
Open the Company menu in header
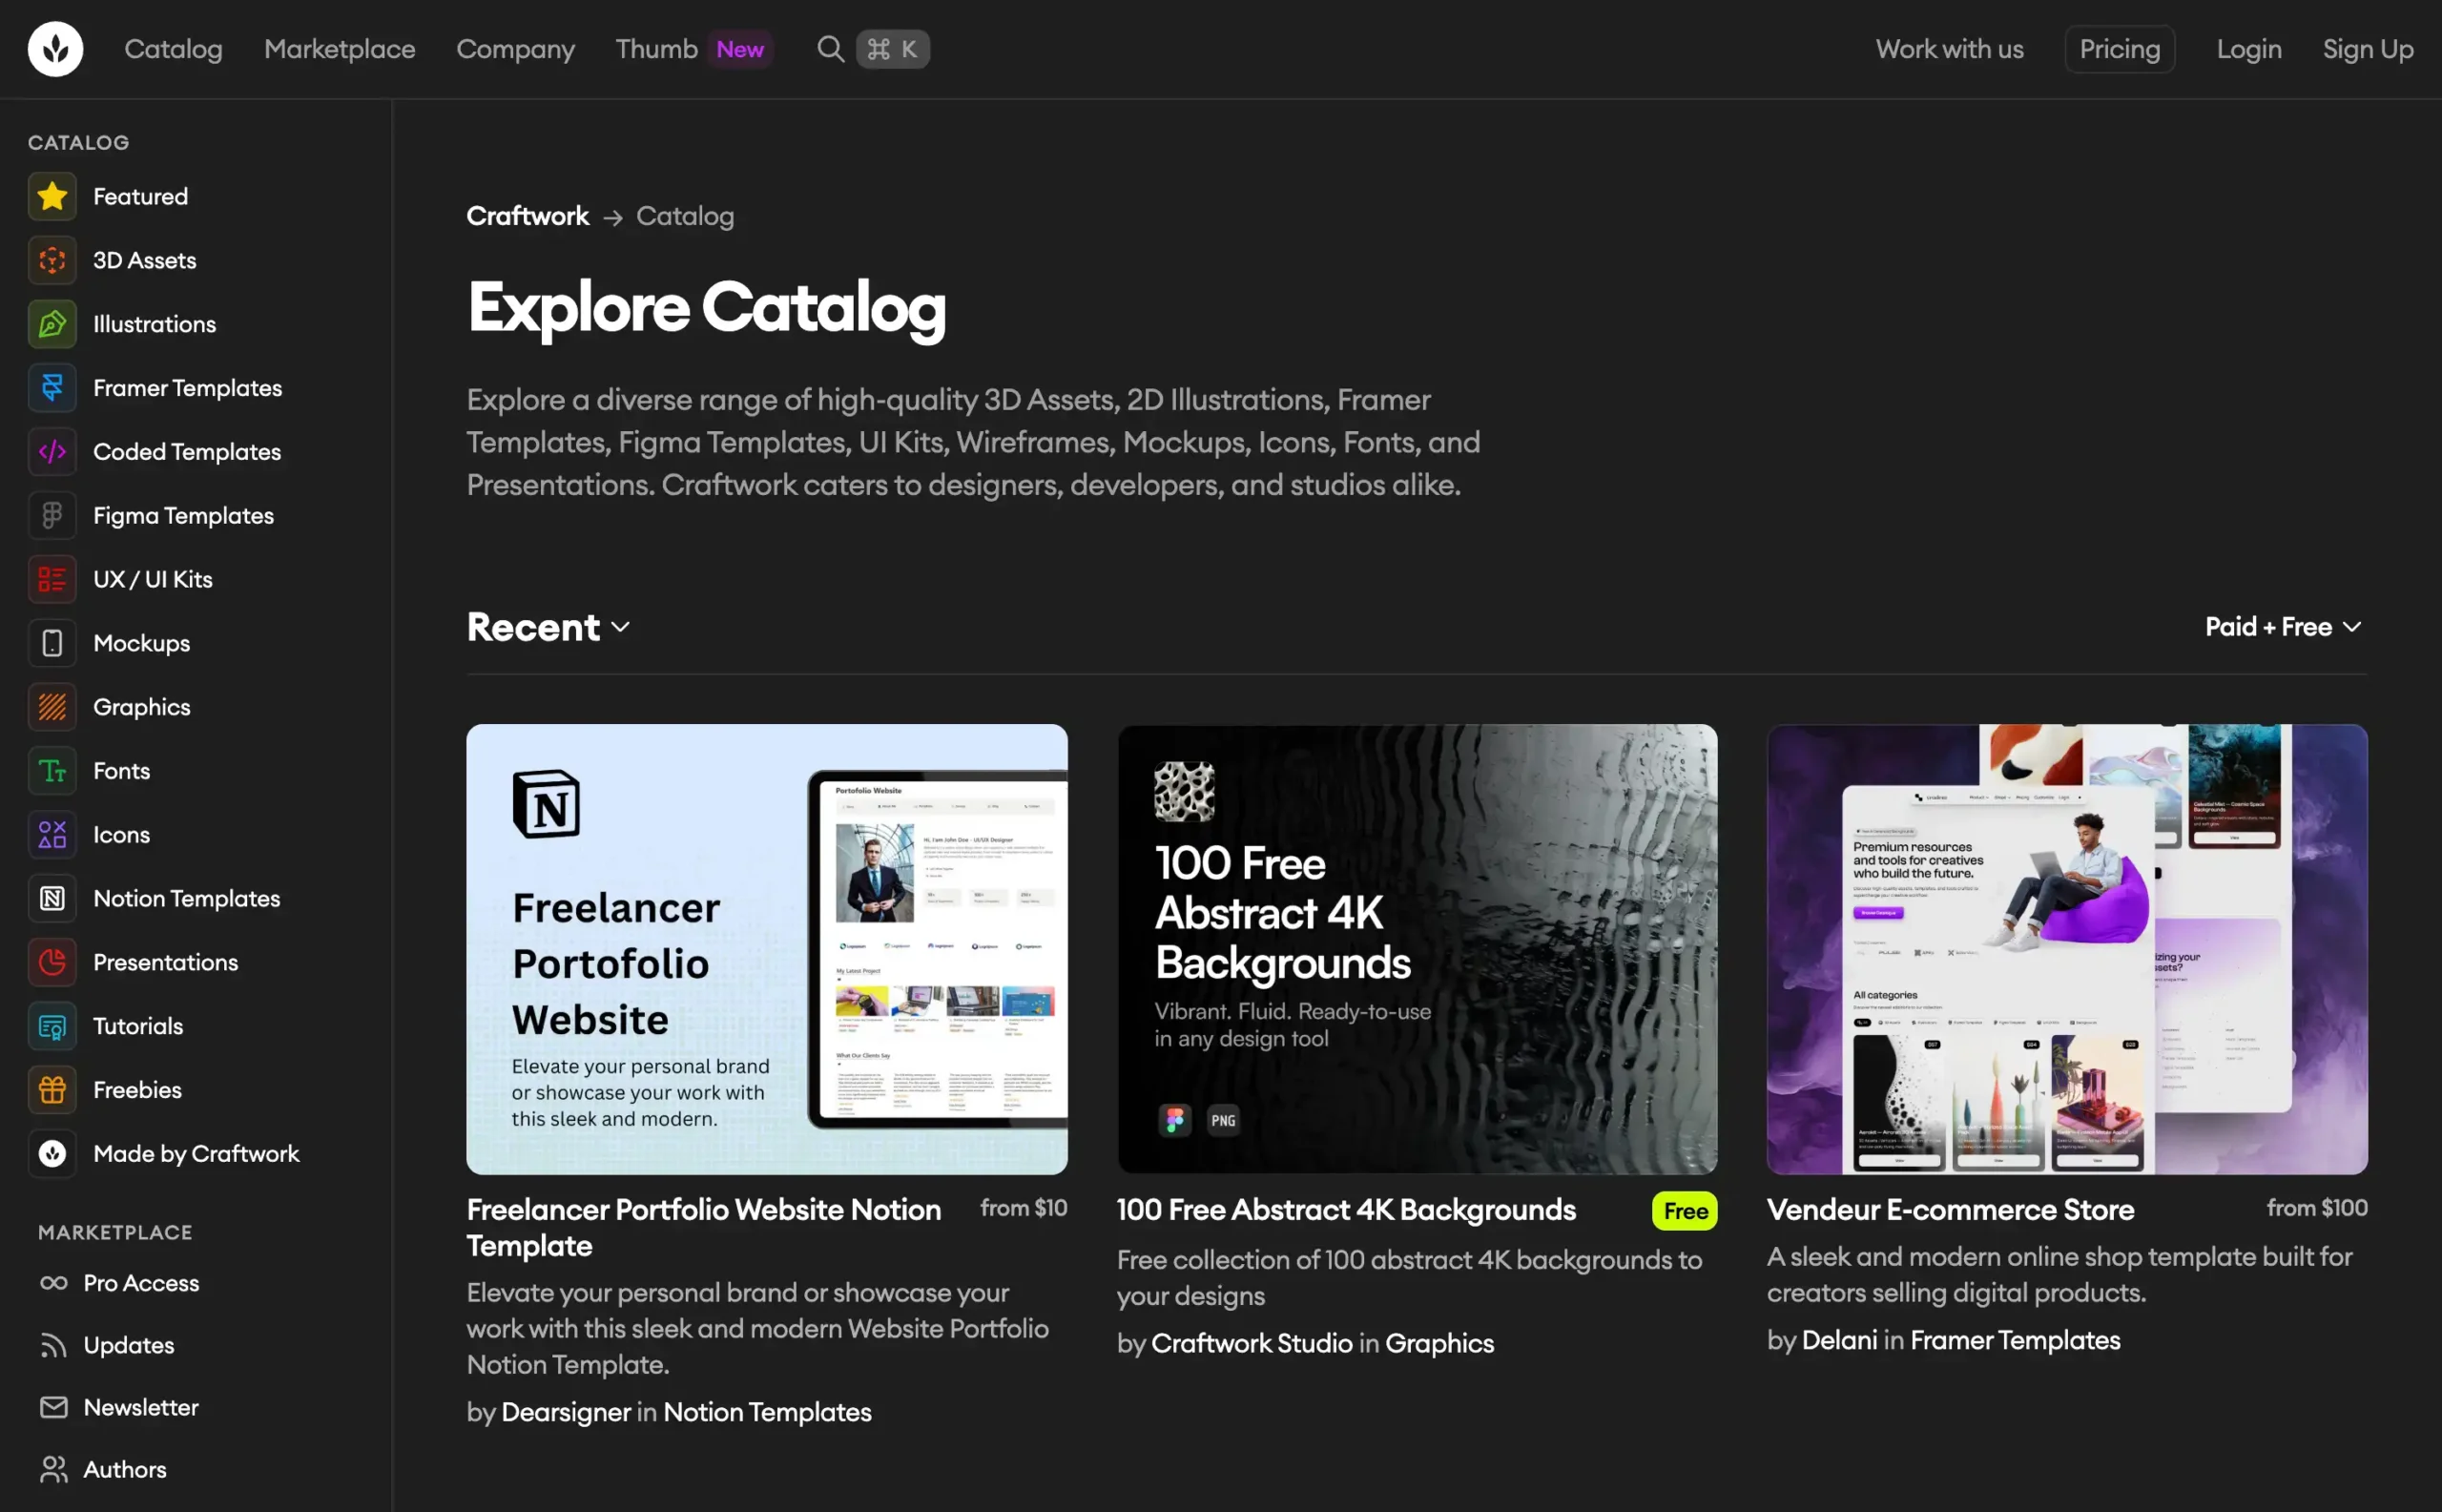click(x=516, y=49)
